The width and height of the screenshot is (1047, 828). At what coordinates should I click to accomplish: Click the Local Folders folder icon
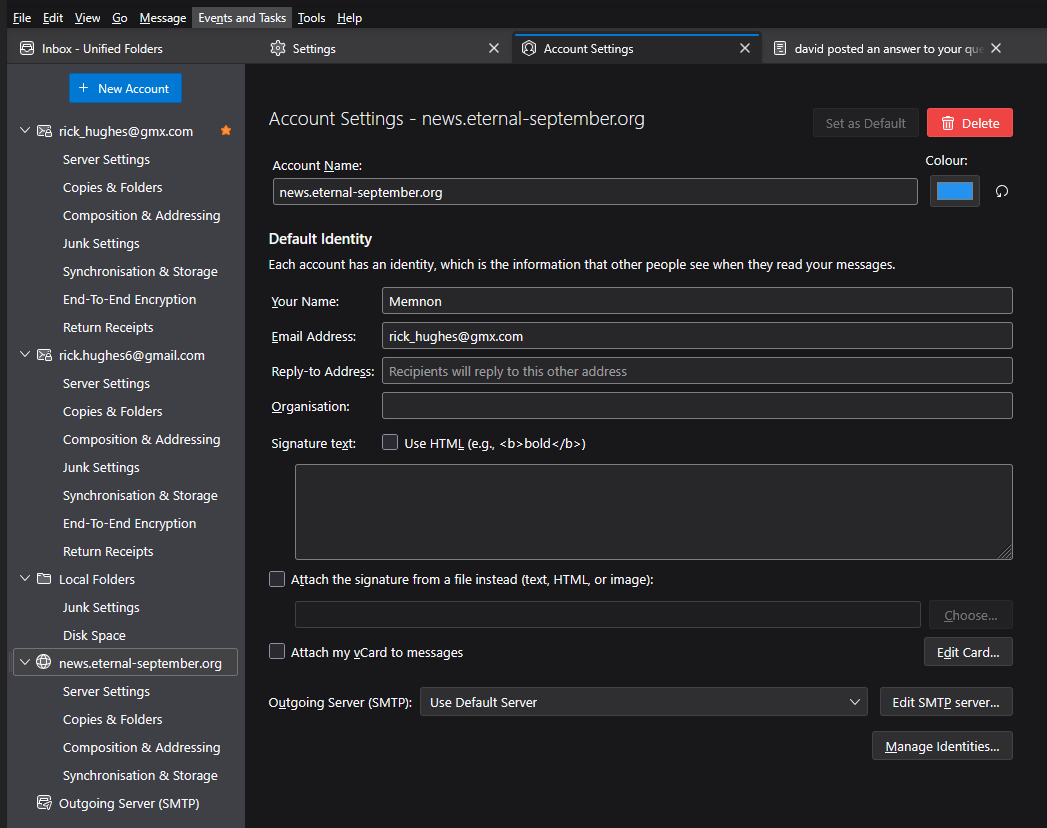[44, 579]
